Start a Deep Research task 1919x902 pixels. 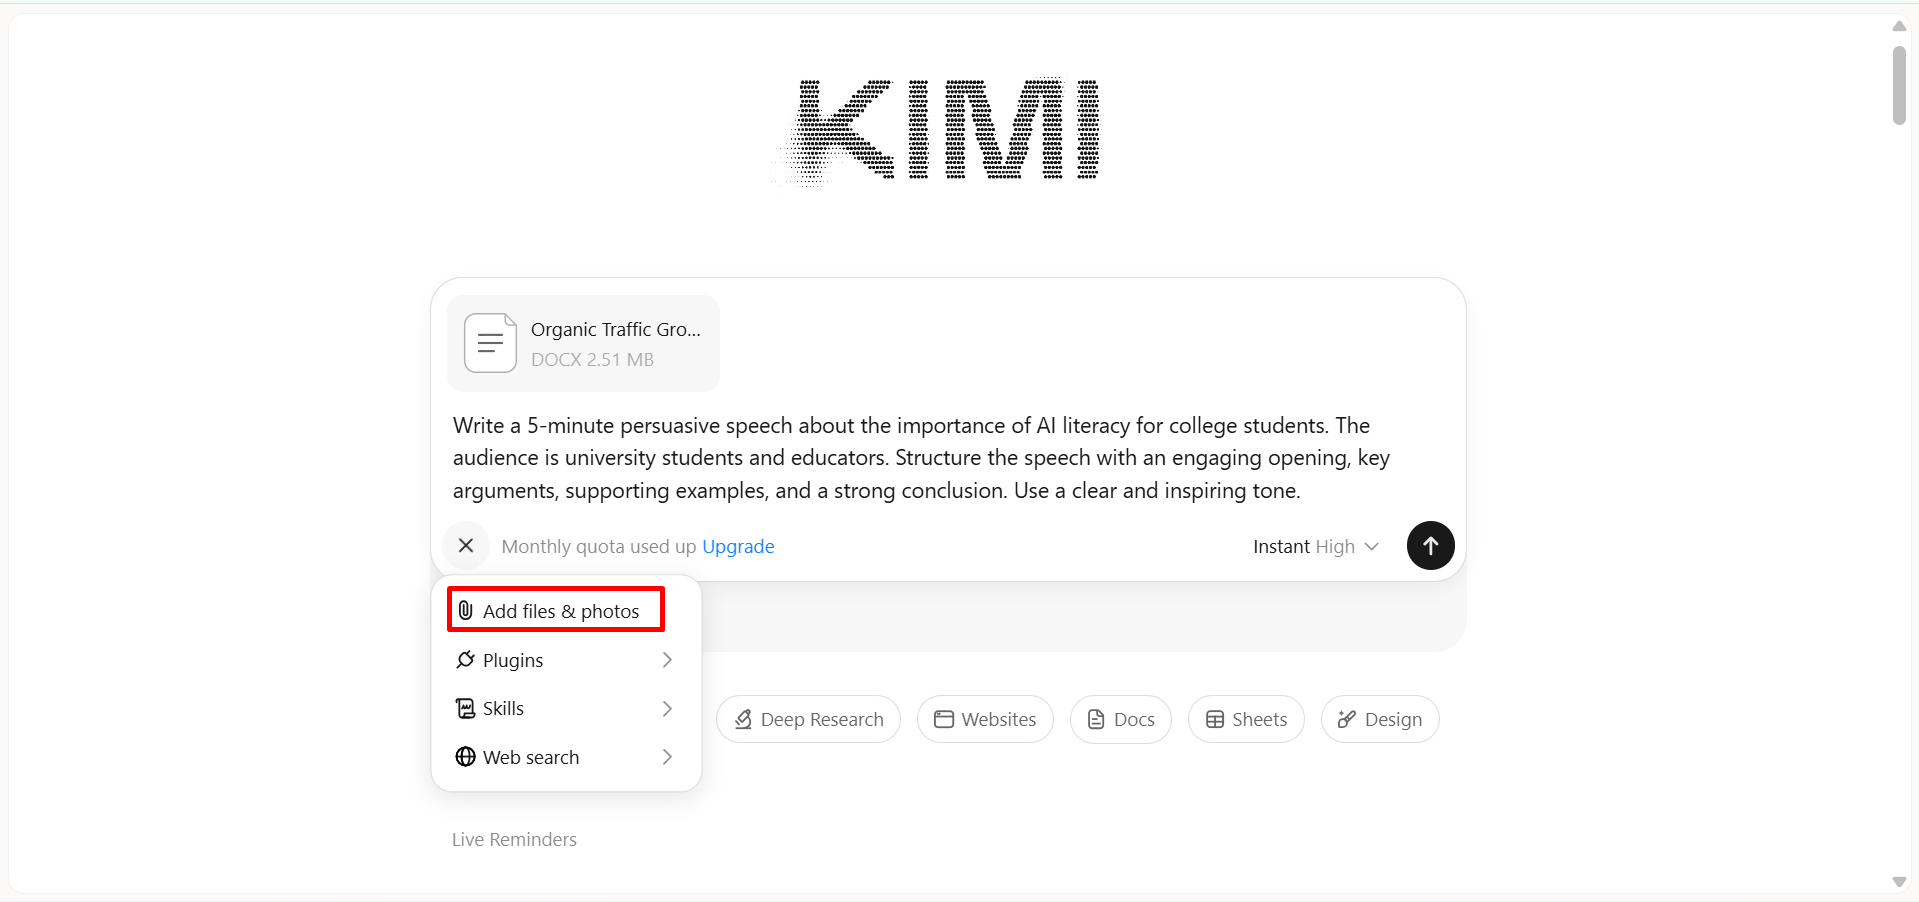coord(808,719)
